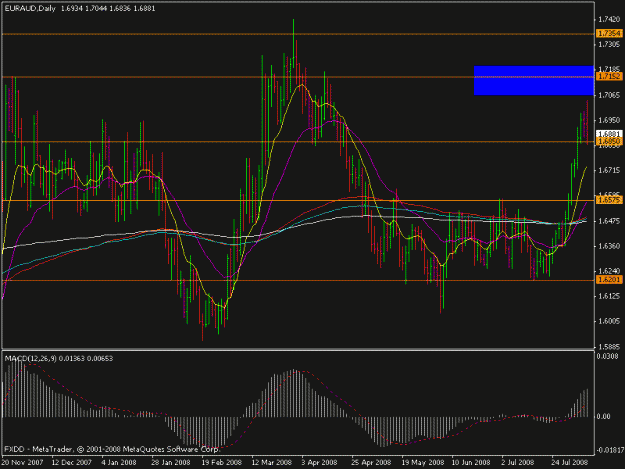625x469 pixels.
Task: Click the -0.01817 MACD scale value
Action: point(609,450)
